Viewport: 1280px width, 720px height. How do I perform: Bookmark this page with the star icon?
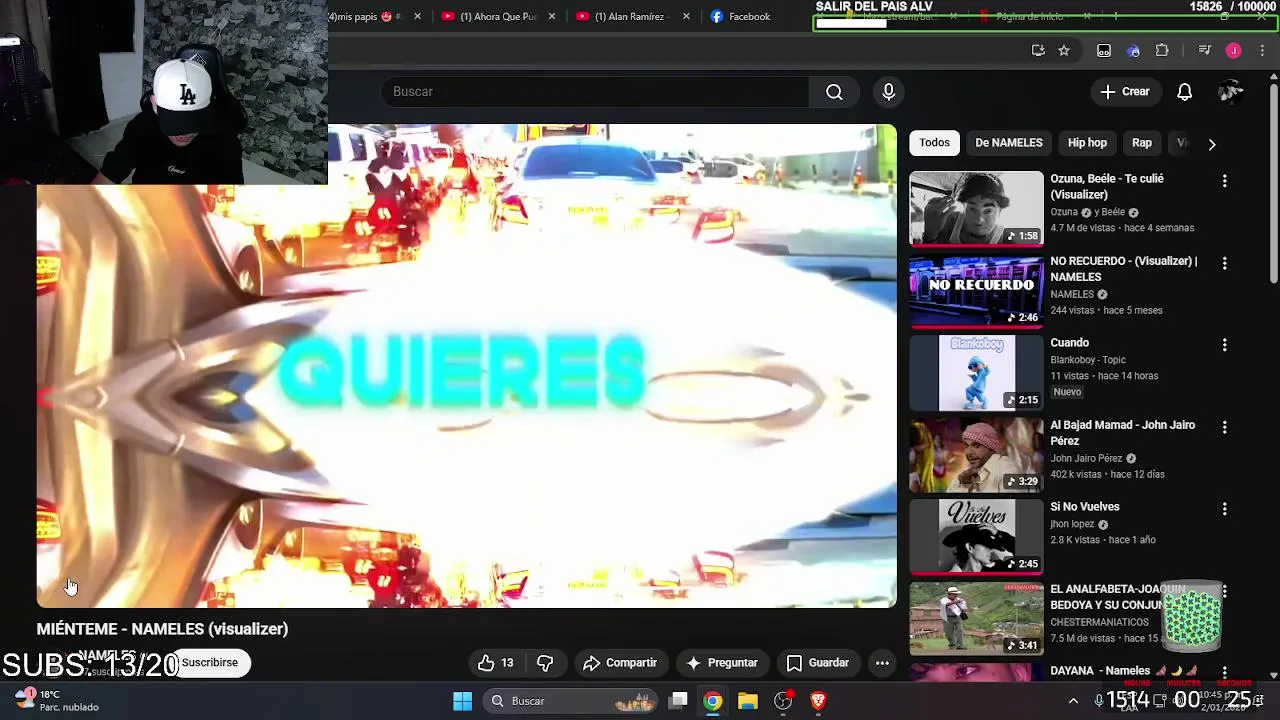1064,51
